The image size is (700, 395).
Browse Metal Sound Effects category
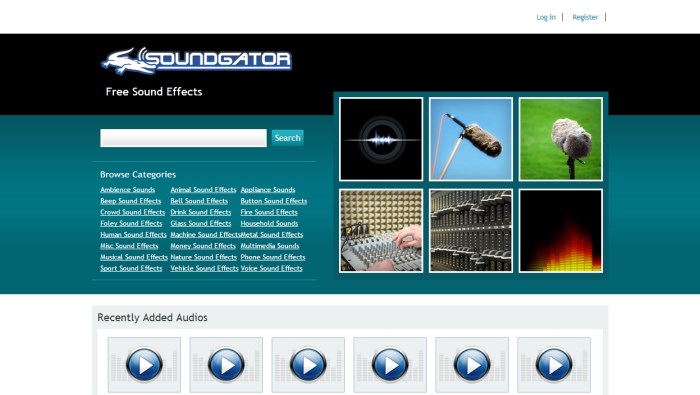272,234
